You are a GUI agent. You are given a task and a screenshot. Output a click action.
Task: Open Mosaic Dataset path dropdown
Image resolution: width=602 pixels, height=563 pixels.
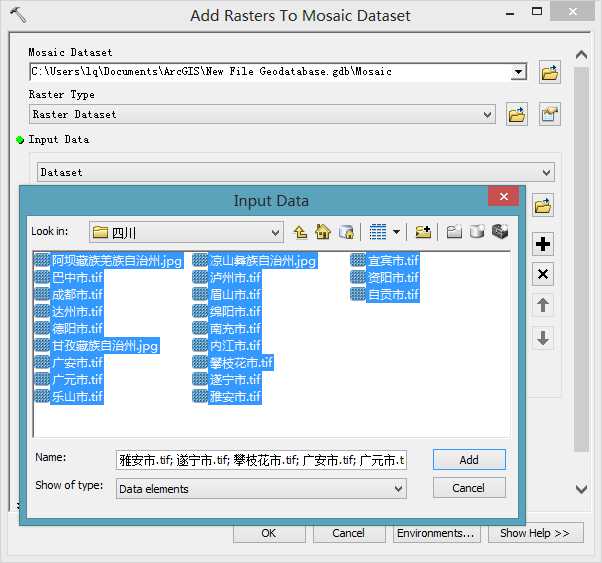click(x=518, y=72)
